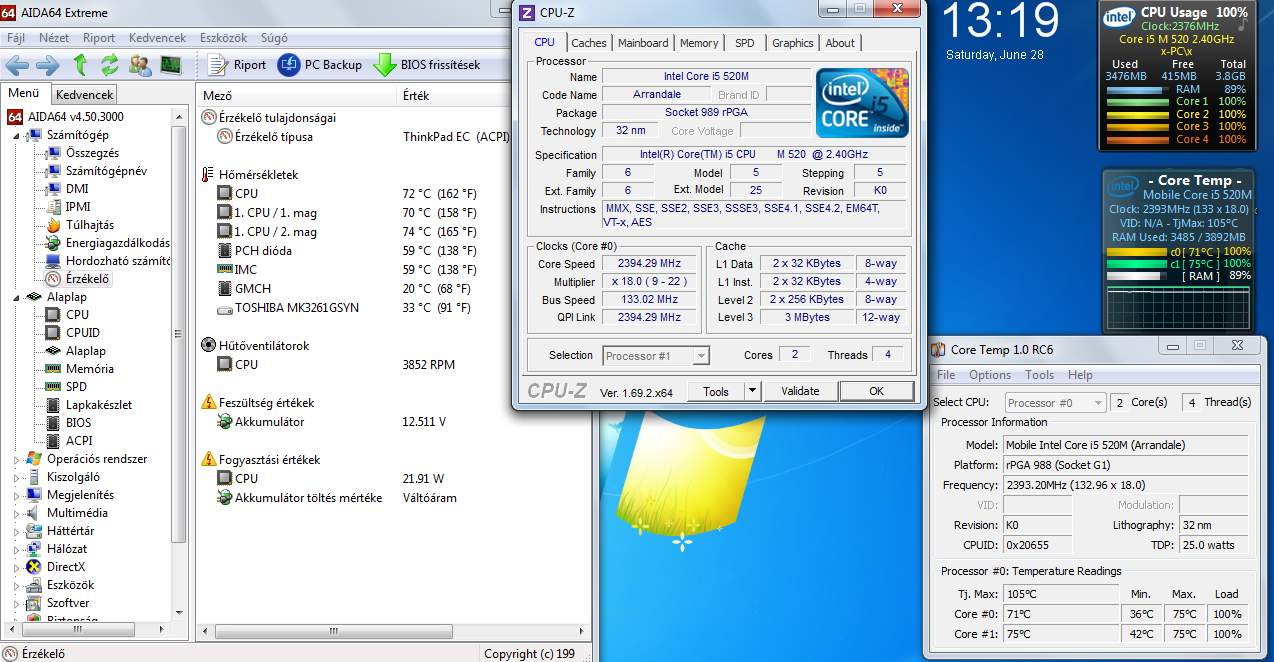The image size is (1274, 662).
Task: Select Lapkakészlet chipset item
Action: (99, 405)
